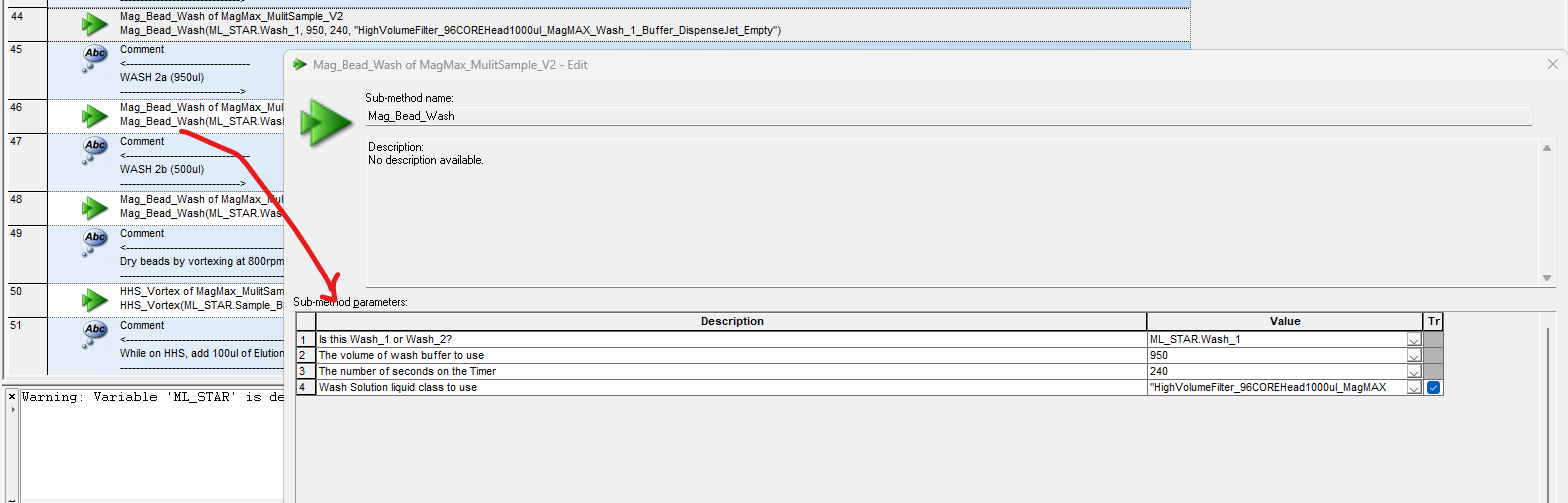Select the green arrow icon on line 48
Viewport: 1568px width, 503px height.
click(x=95, y=208)
